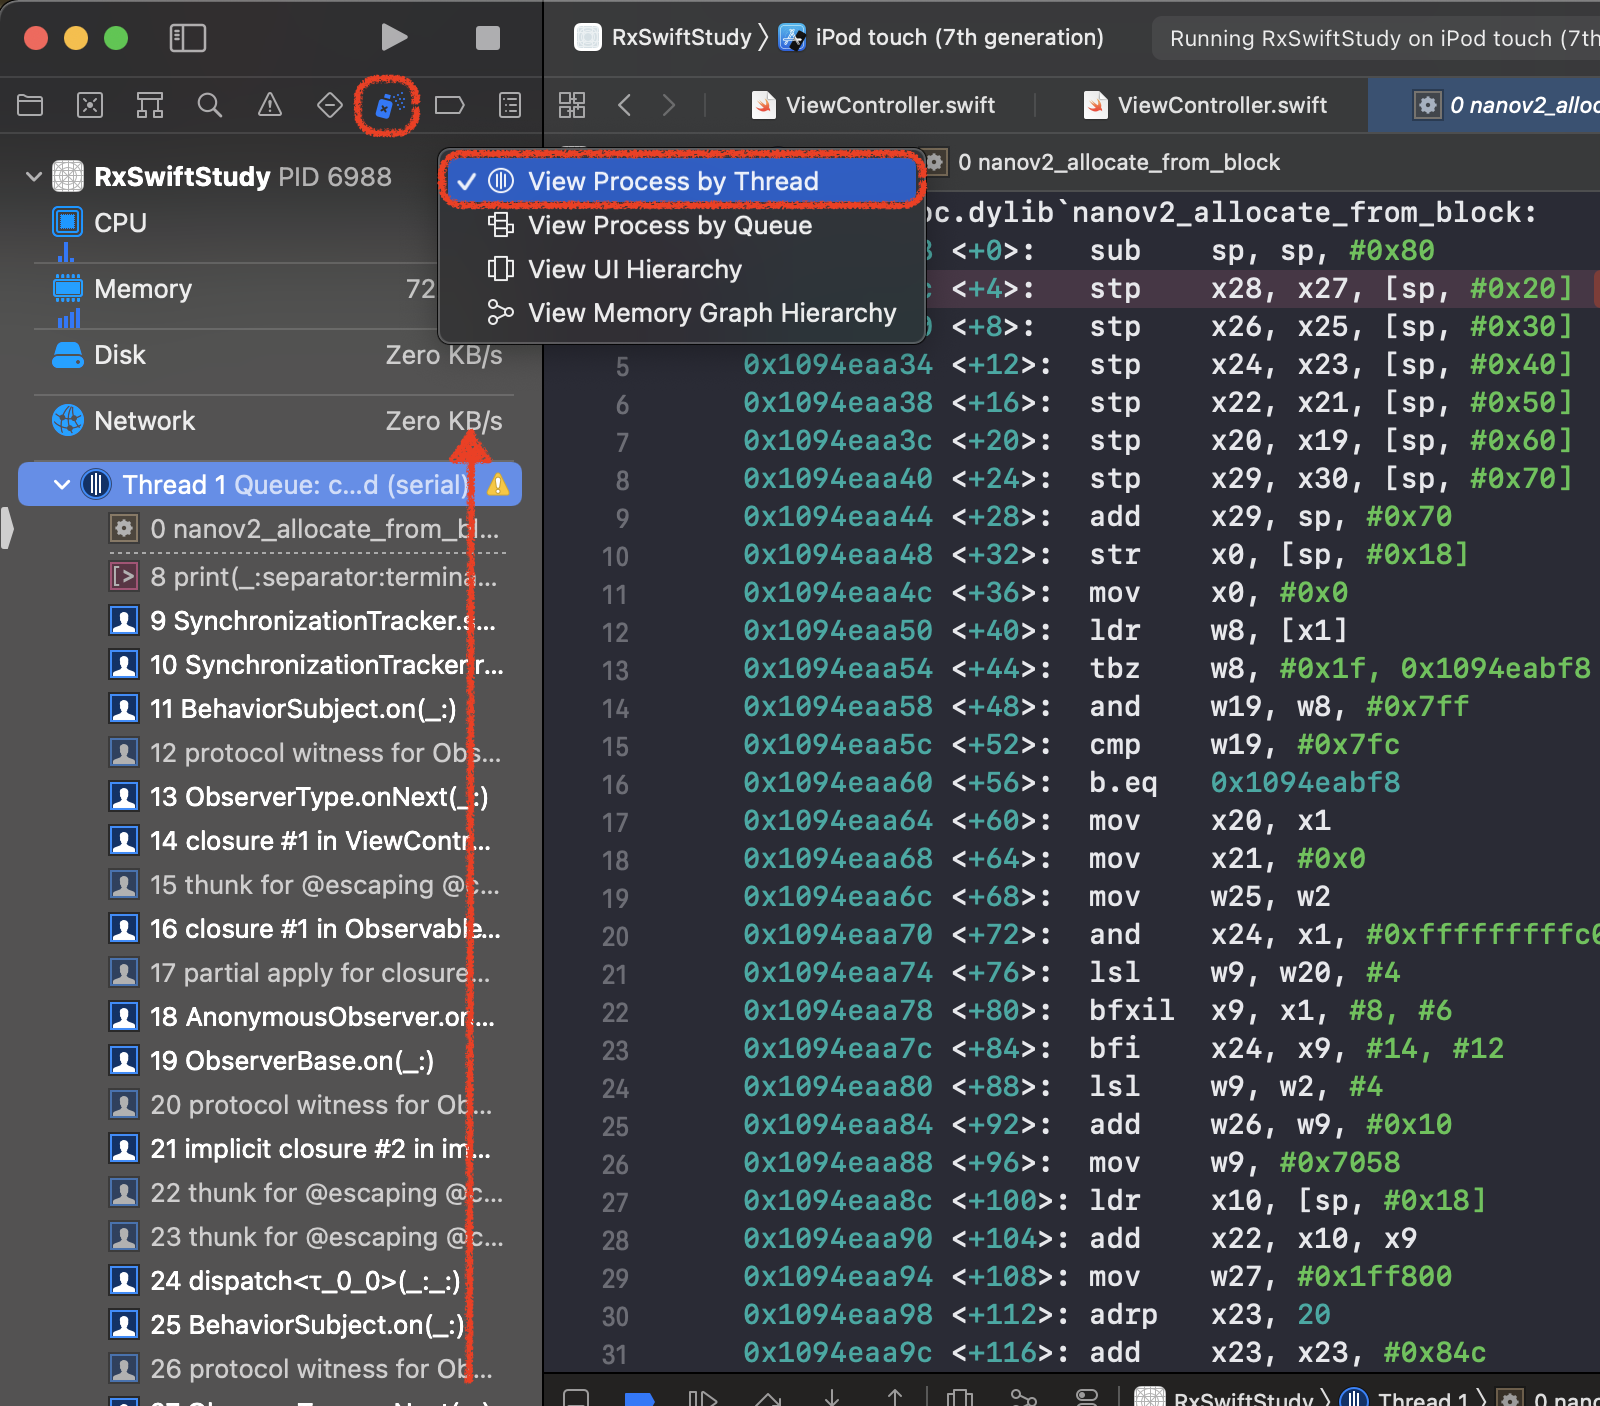Open the Project navigator folder icon
The height and width of the screenshot is (1406, 1600).
(x=30, y=105)
